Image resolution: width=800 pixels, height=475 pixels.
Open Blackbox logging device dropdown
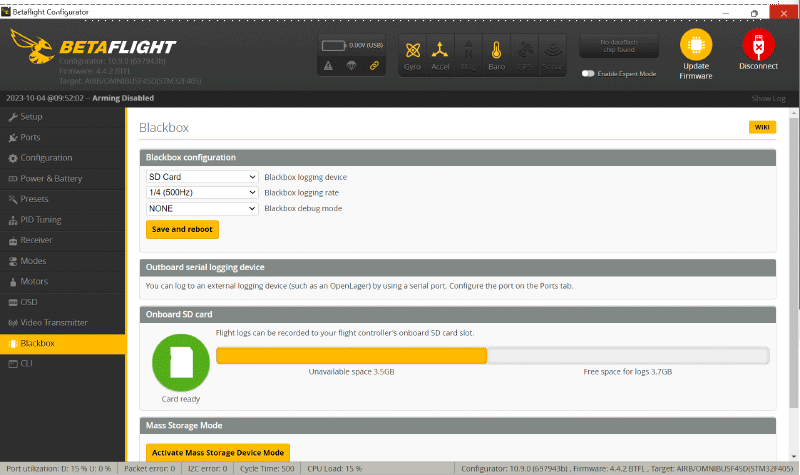(202, 177)
